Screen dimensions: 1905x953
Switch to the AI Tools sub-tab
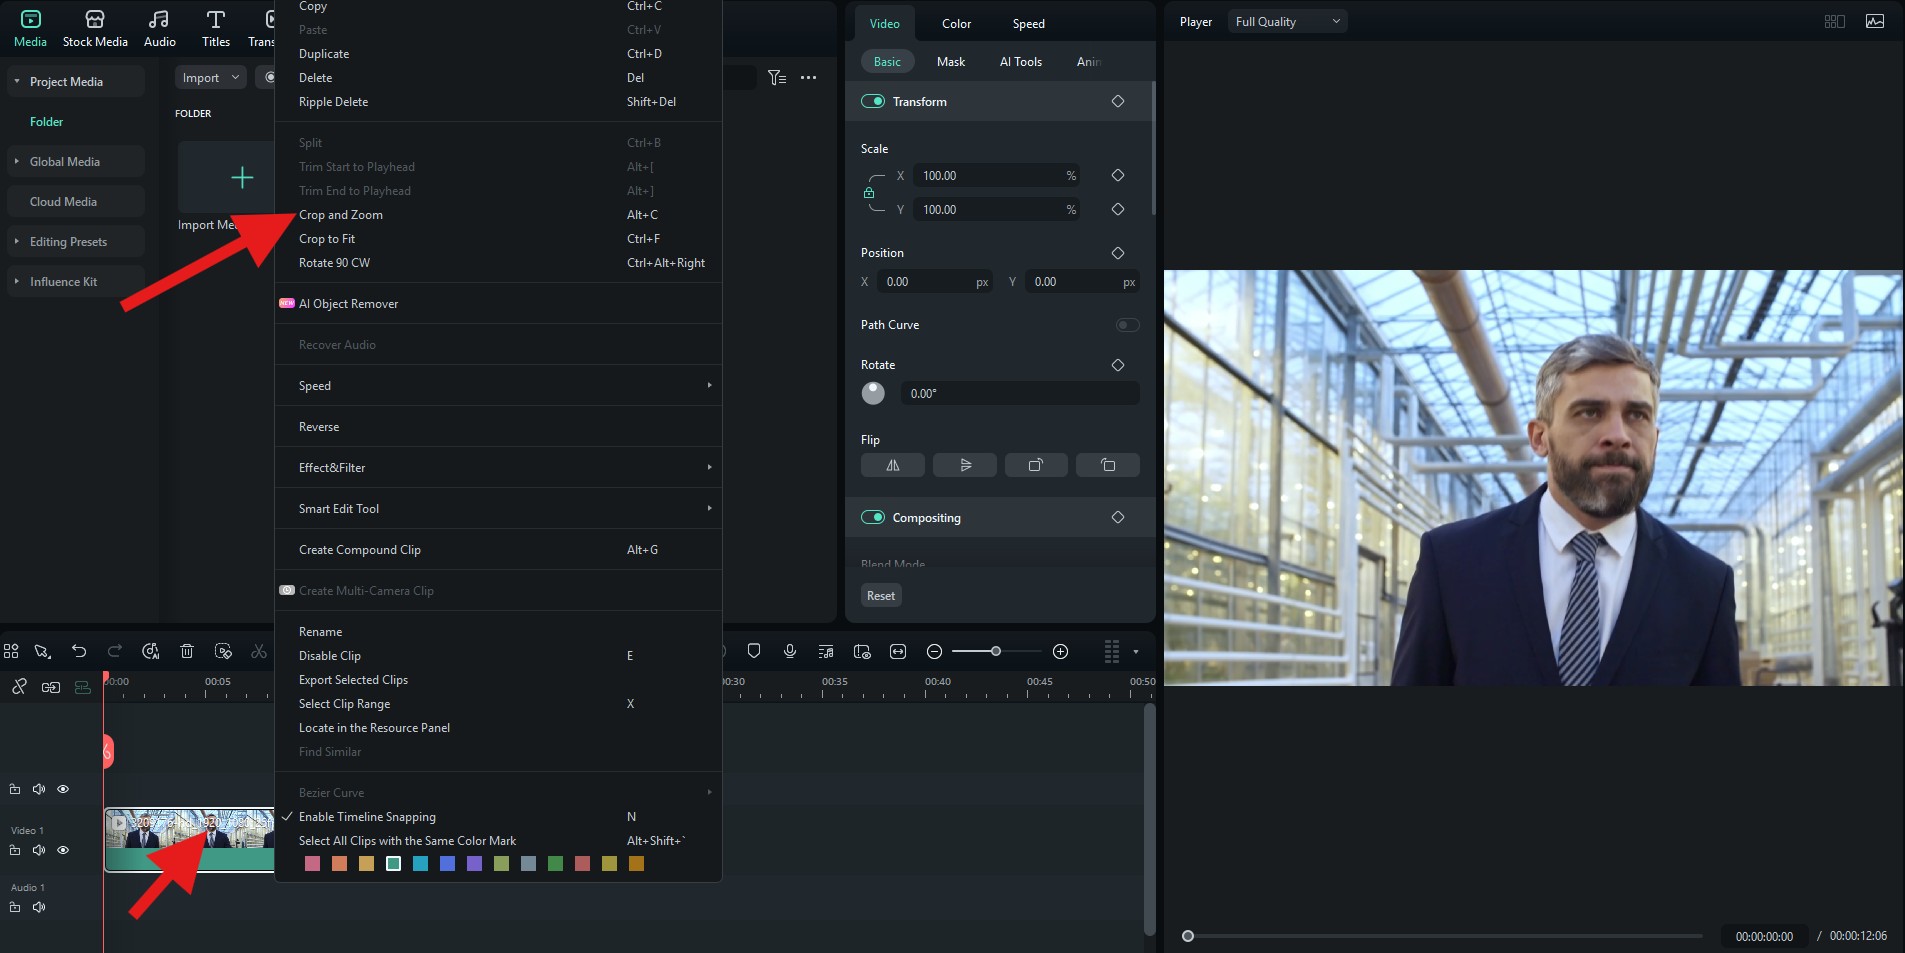point(1021,61)
